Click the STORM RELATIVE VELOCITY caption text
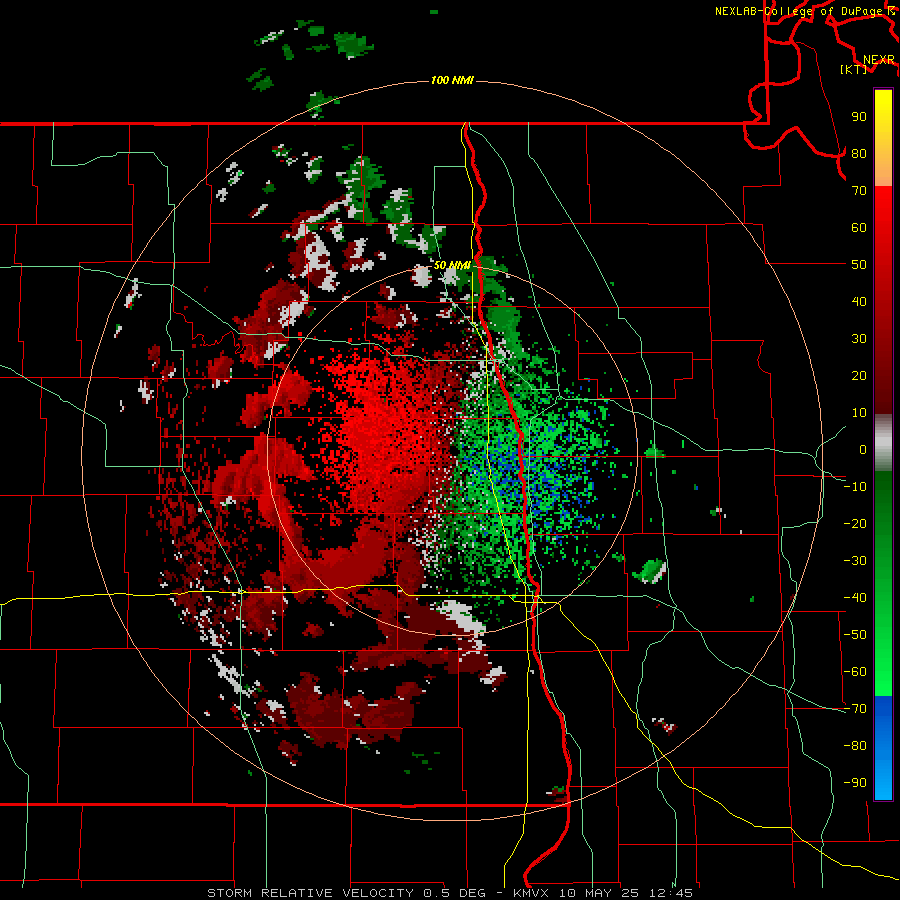900x900 pixels. coord(310,893)
